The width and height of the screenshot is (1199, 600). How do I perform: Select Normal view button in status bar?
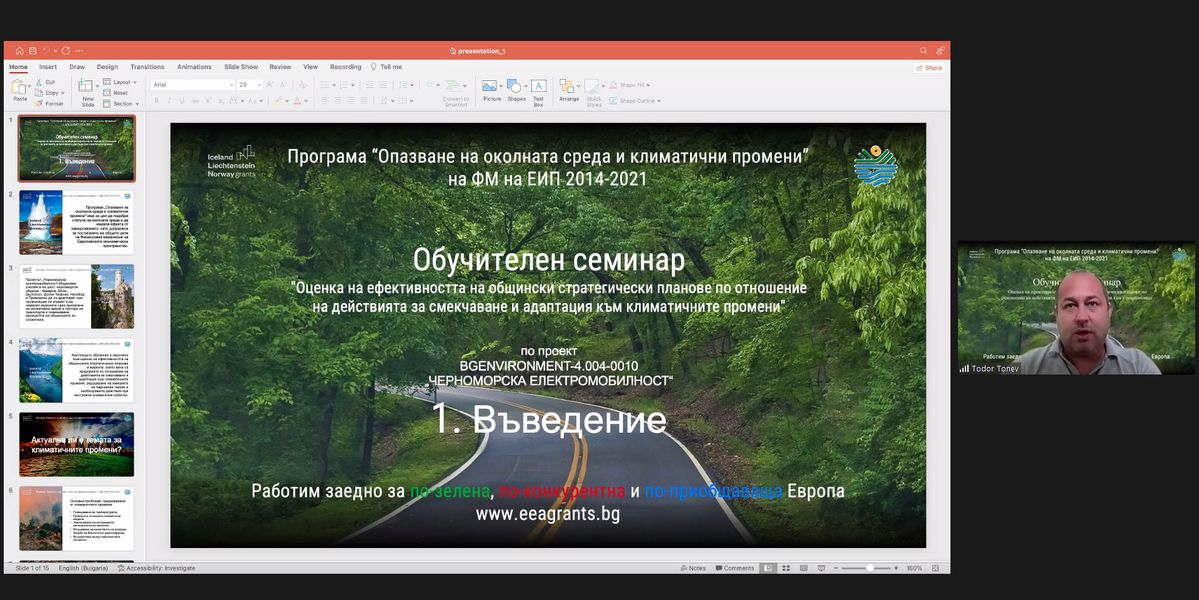[x=768, y=568]
